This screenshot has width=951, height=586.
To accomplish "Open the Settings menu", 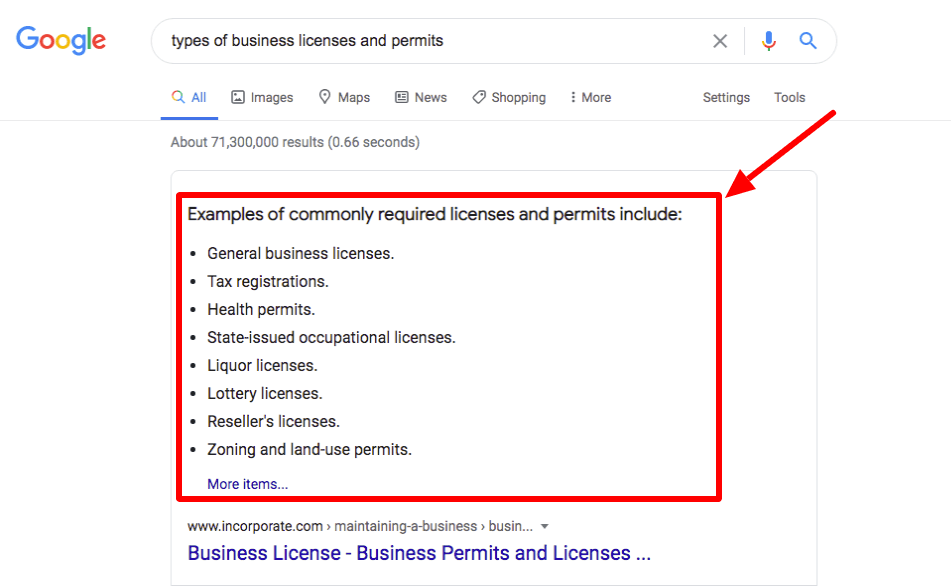I will tap(726, 97).
